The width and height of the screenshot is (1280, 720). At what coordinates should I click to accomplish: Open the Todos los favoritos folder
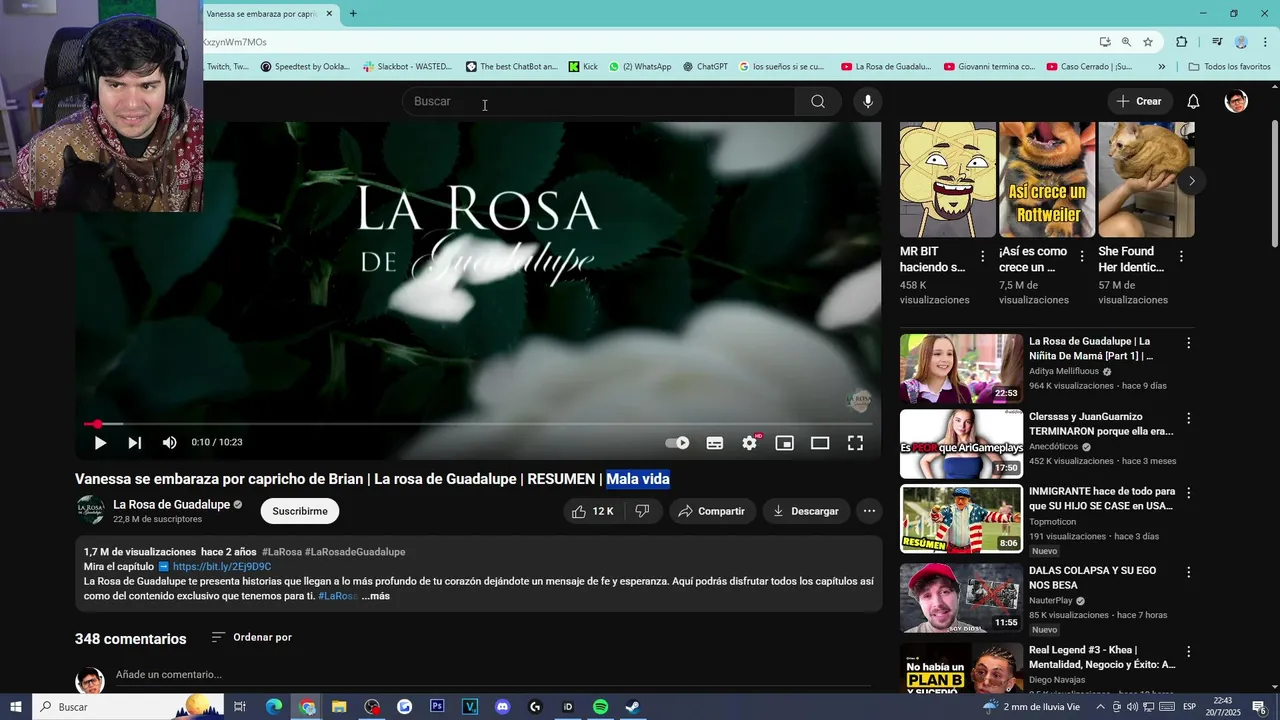coord(1229,67)
